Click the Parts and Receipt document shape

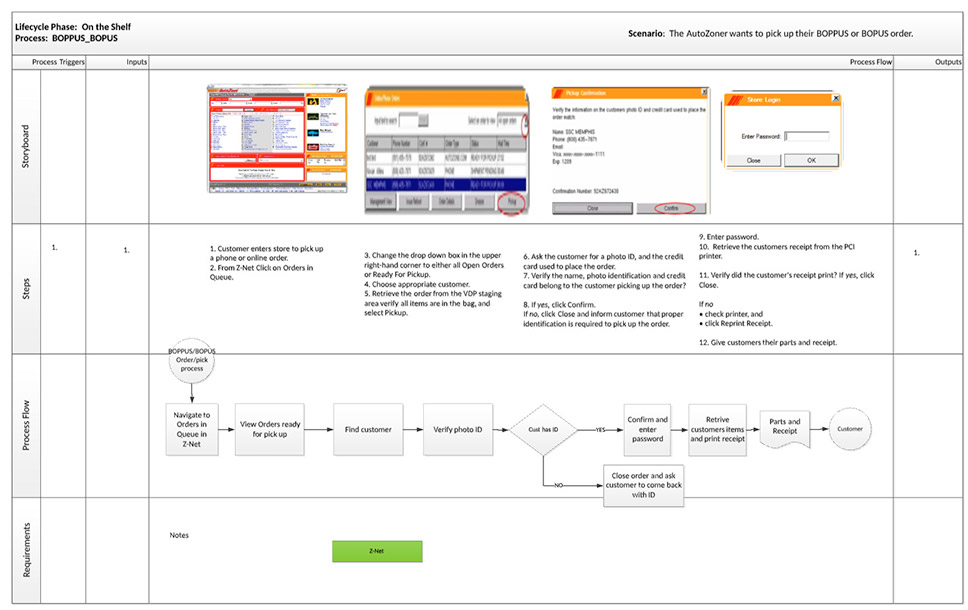[x=785, y=428]
